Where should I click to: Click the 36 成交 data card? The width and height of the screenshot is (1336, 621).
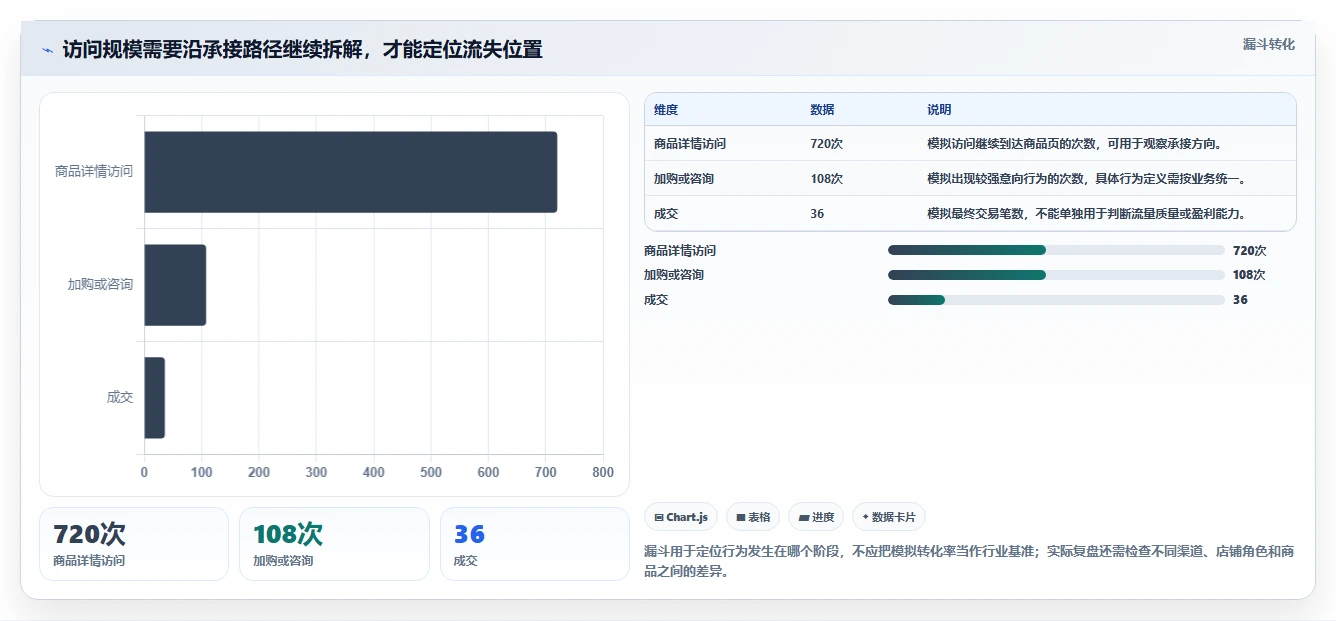click(x=535, y=544)
